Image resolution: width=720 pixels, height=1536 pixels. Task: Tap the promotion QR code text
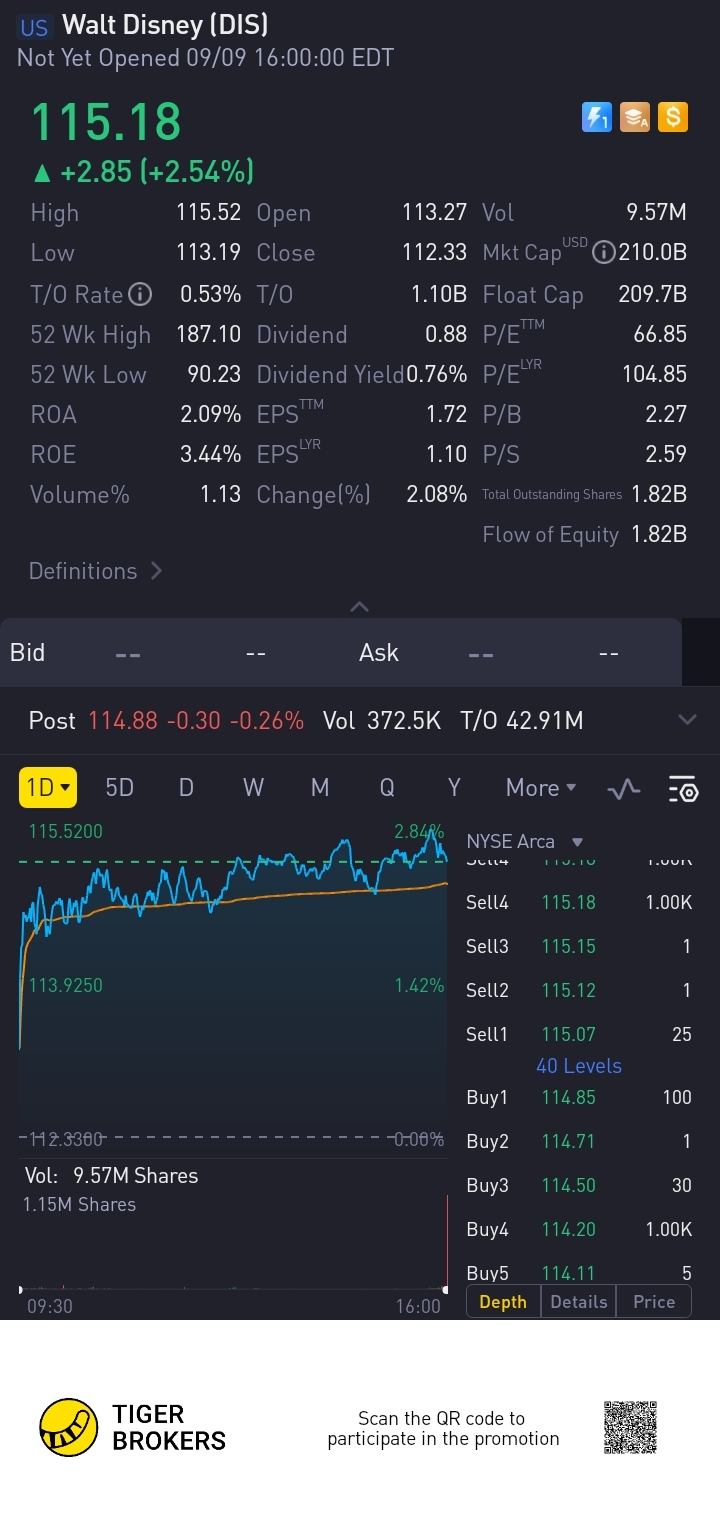443,1428
